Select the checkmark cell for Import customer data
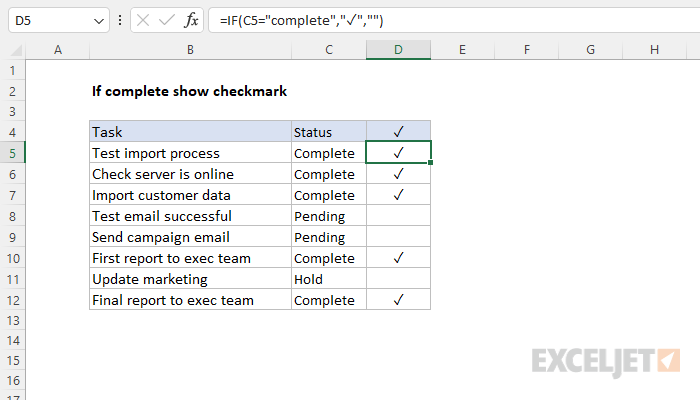The image size is (700, 400). 398,195
